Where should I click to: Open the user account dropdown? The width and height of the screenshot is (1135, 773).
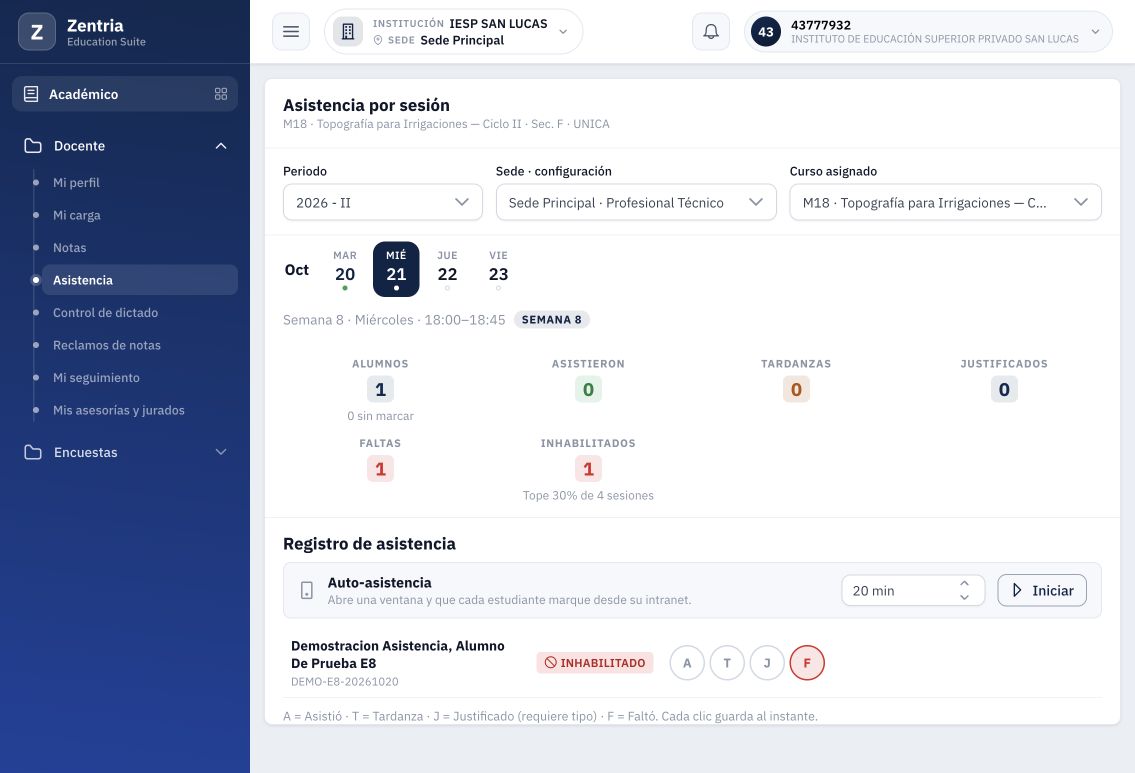[x=929, y=32]
